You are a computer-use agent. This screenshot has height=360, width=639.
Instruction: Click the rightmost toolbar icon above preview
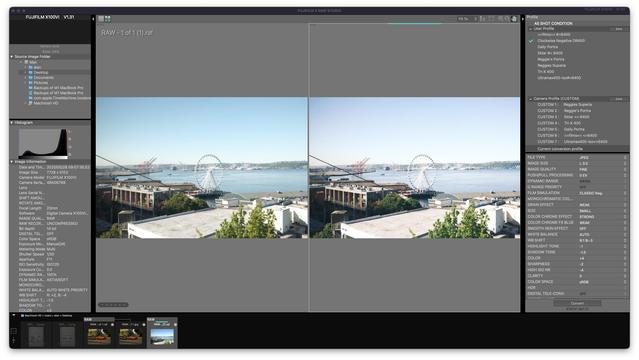(514, 19)
